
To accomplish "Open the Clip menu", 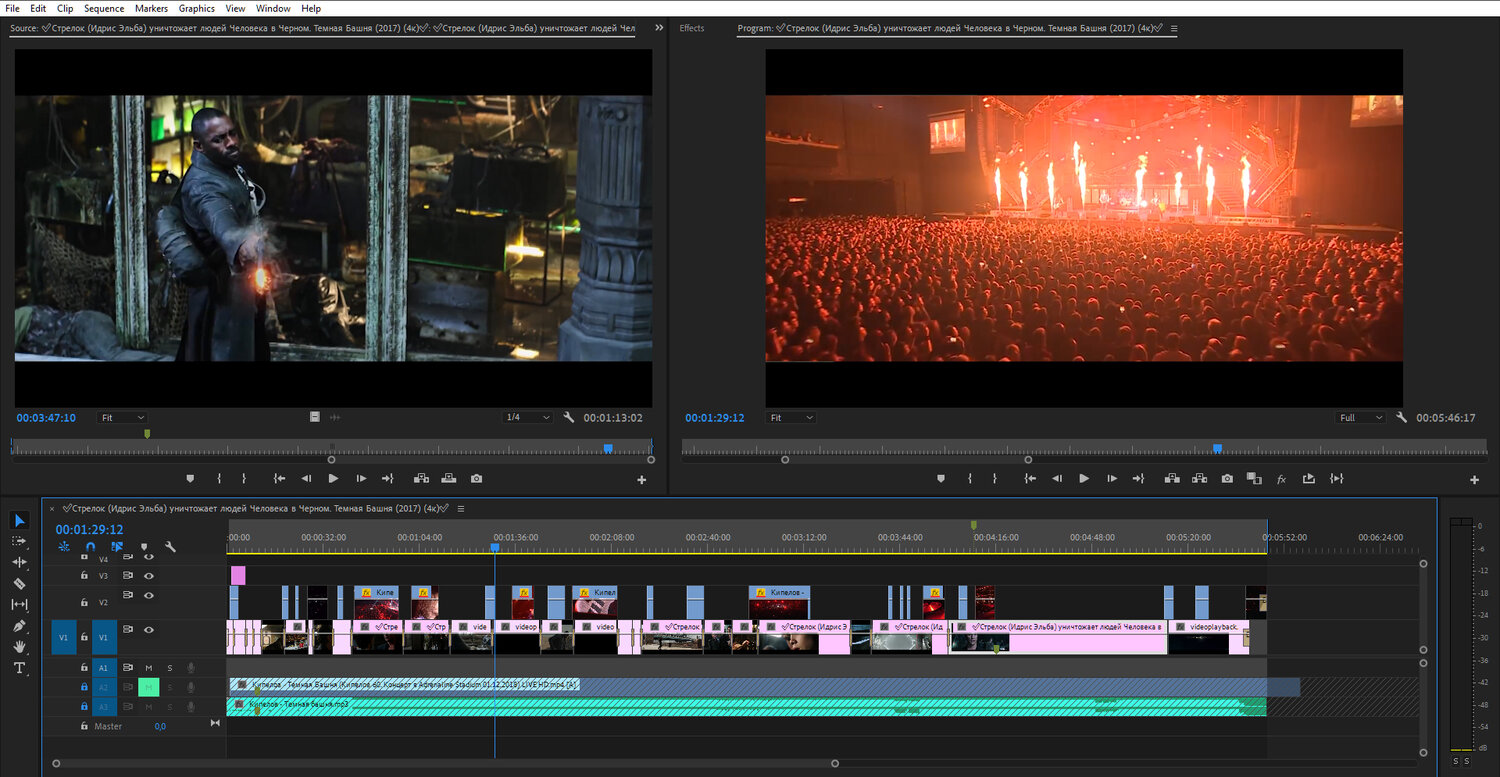I will (x=65, y=8).
